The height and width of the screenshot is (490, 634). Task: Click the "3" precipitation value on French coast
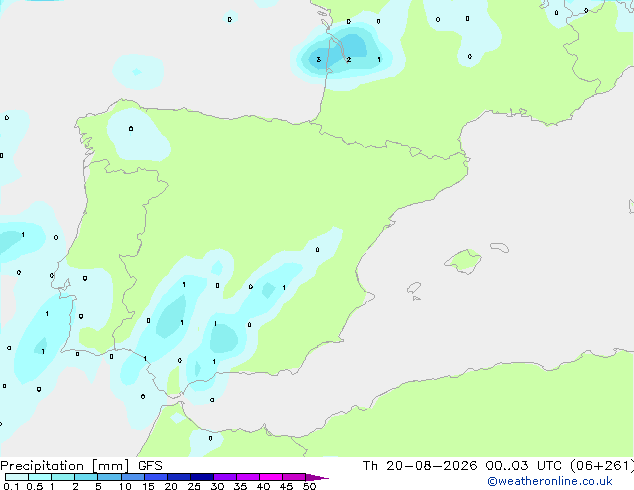tap(319, 60)
